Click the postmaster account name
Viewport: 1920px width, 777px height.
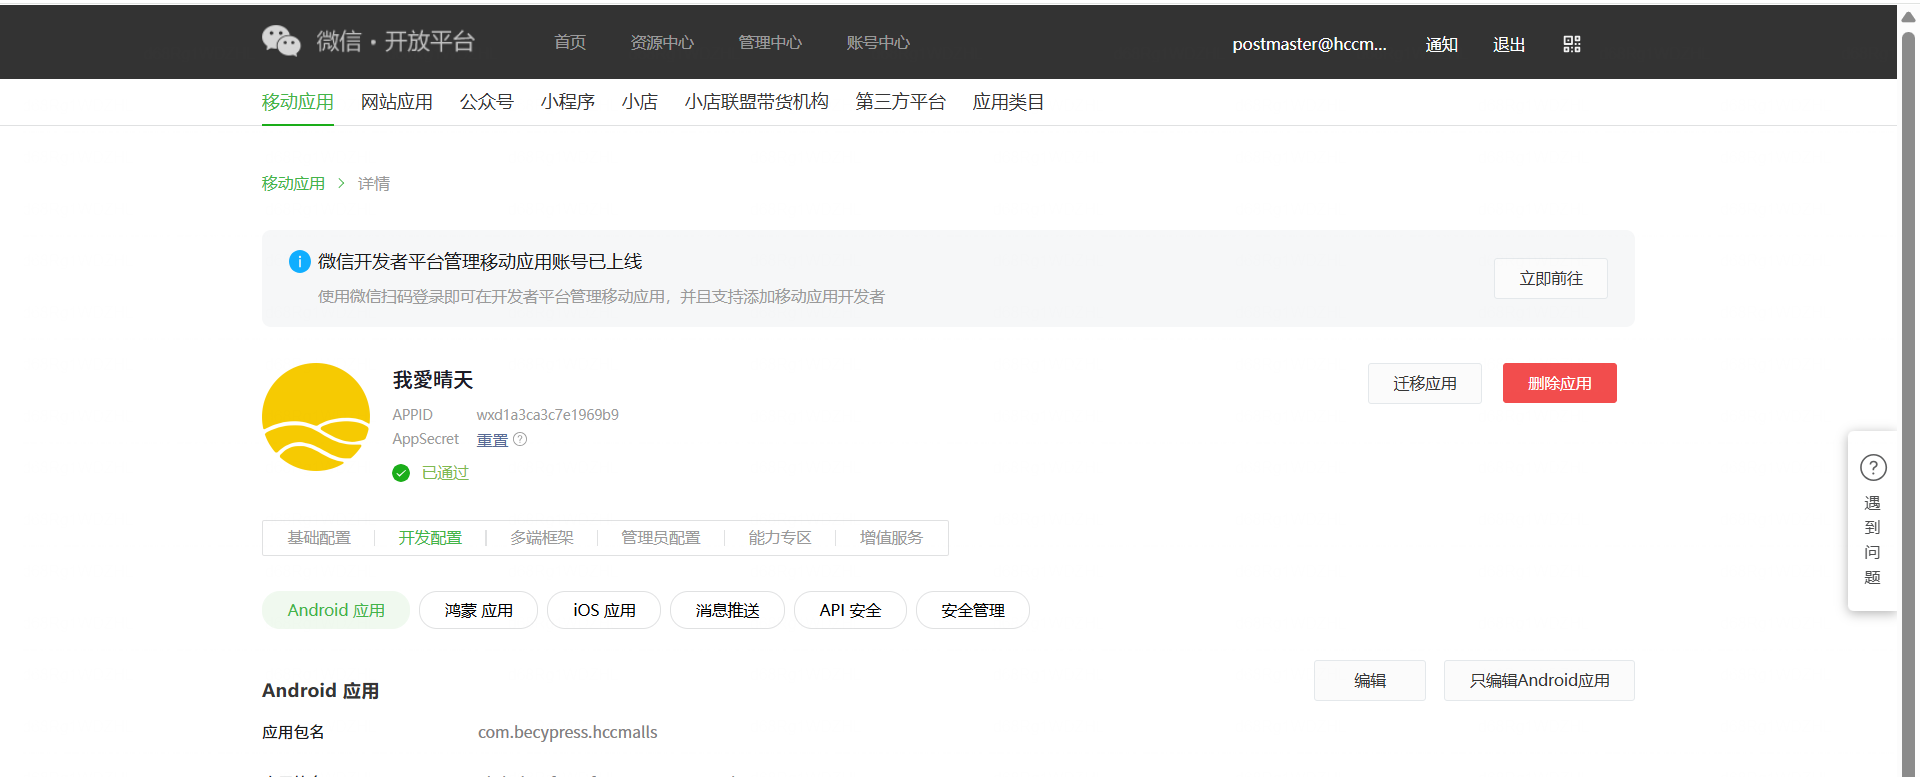1309,44
